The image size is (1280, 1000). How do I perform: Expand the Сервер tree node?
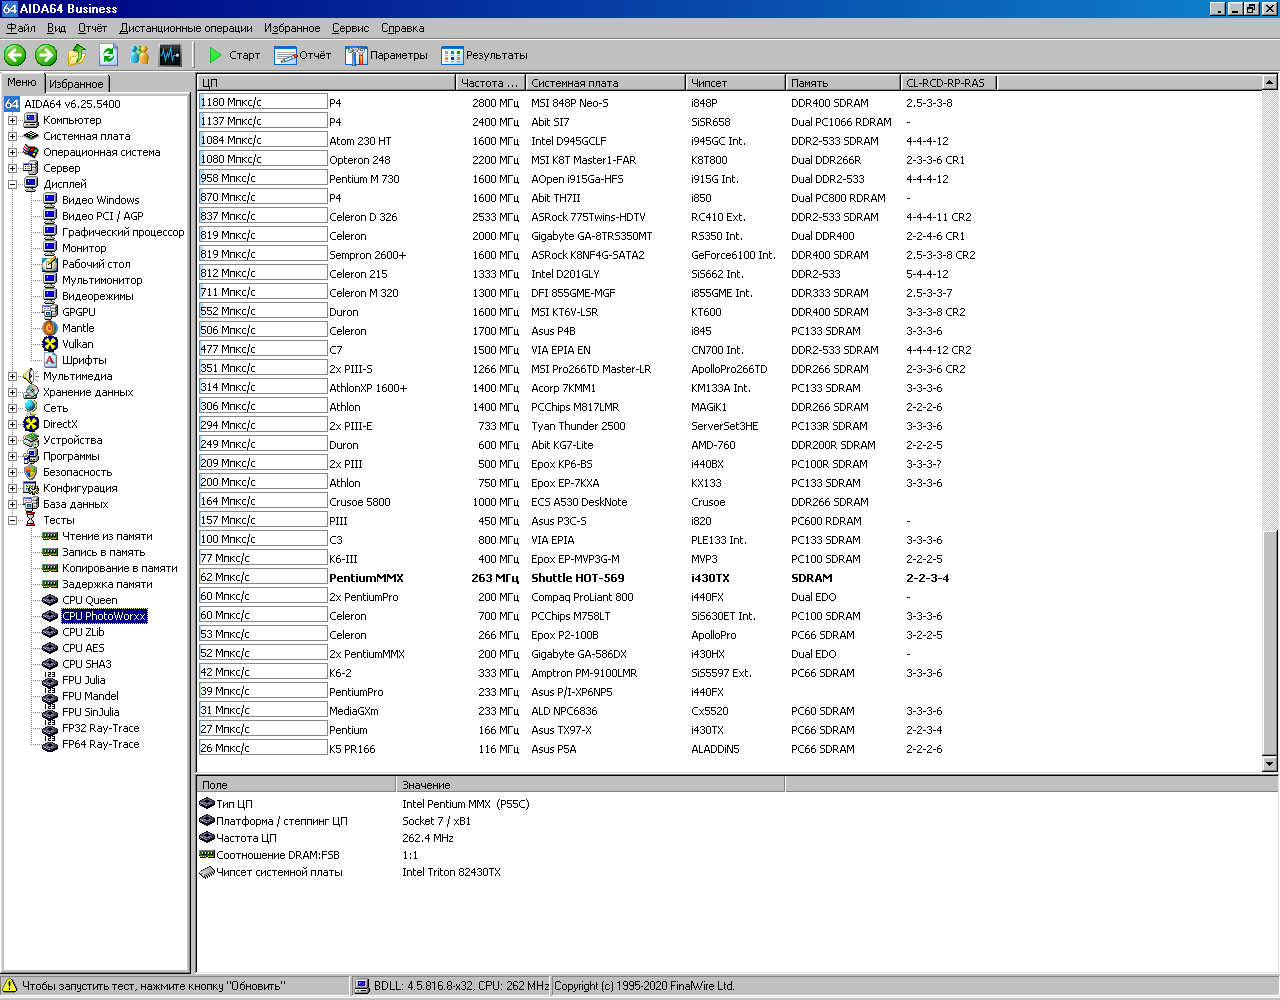click(13, 168)
